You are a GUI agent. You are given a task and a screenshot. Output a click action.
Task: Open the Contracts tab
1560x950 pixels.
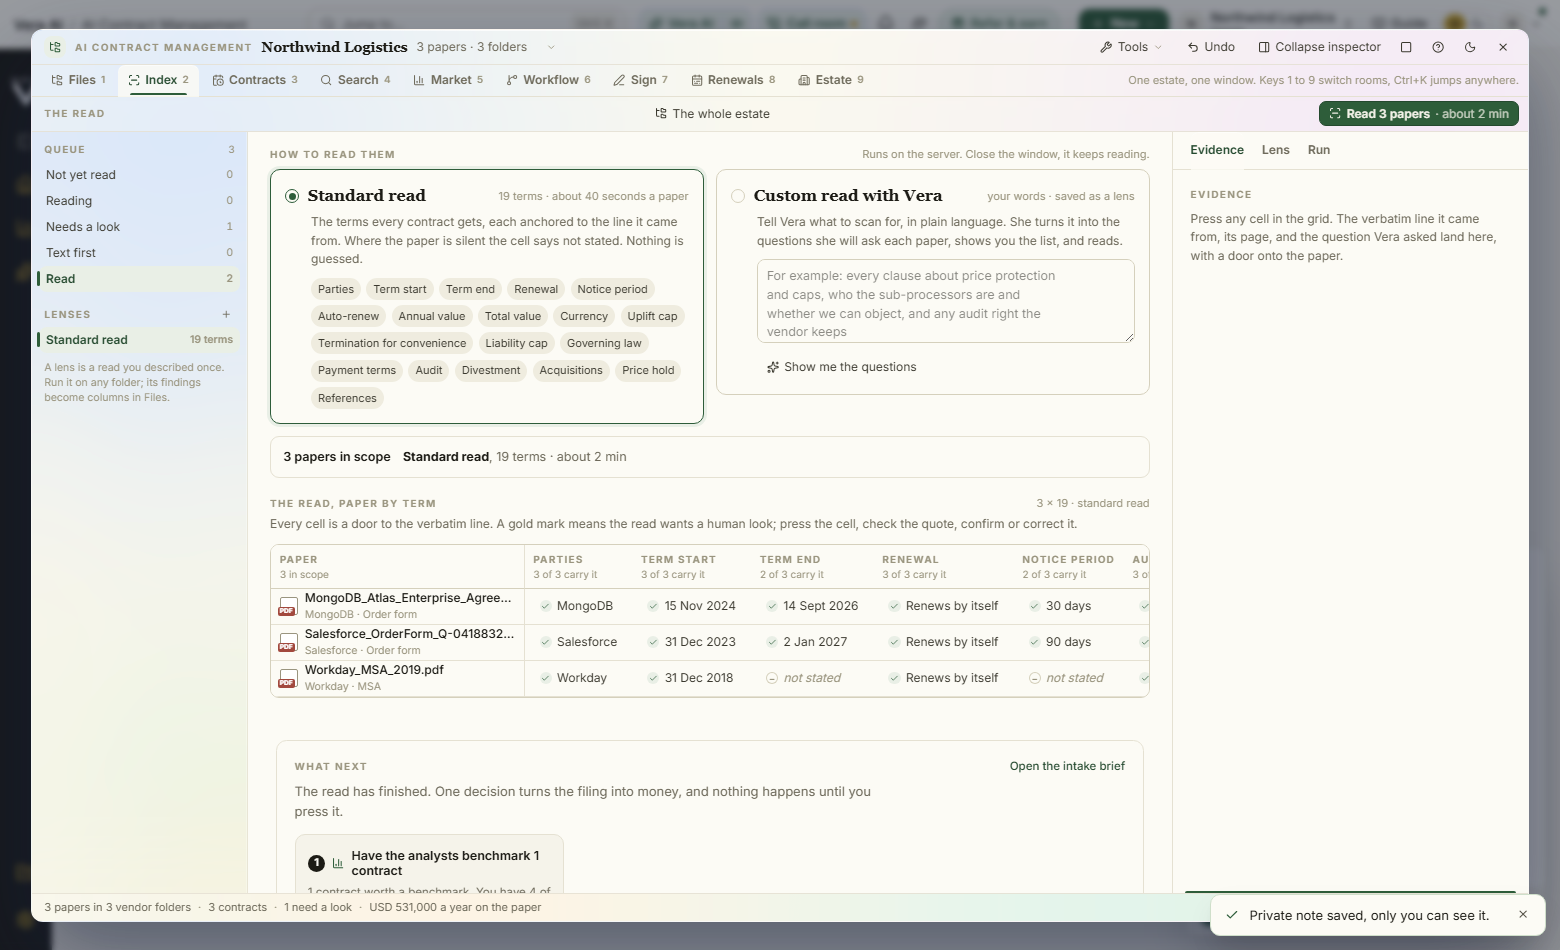[255, 80]
